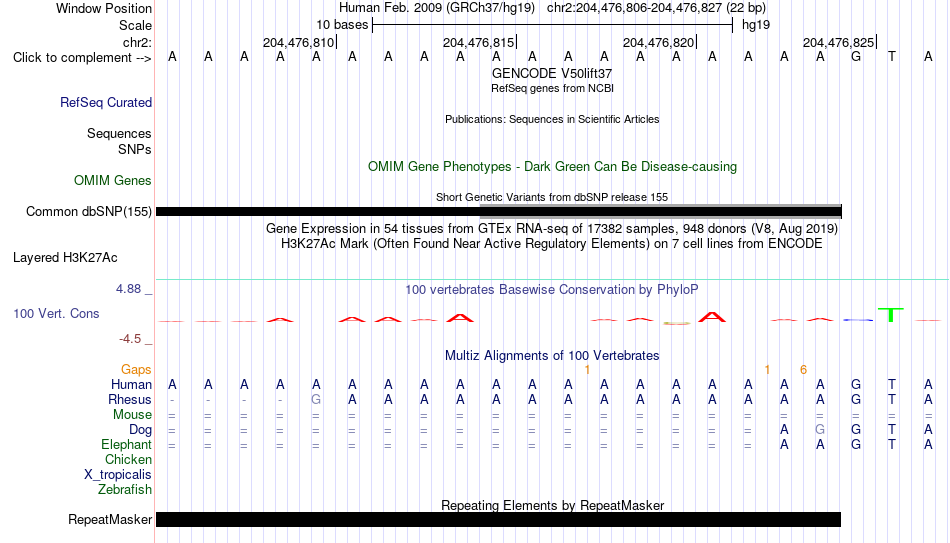Screen dimensions: 950x543
Task: Select the Dog species row label
Action: point(141,430)
